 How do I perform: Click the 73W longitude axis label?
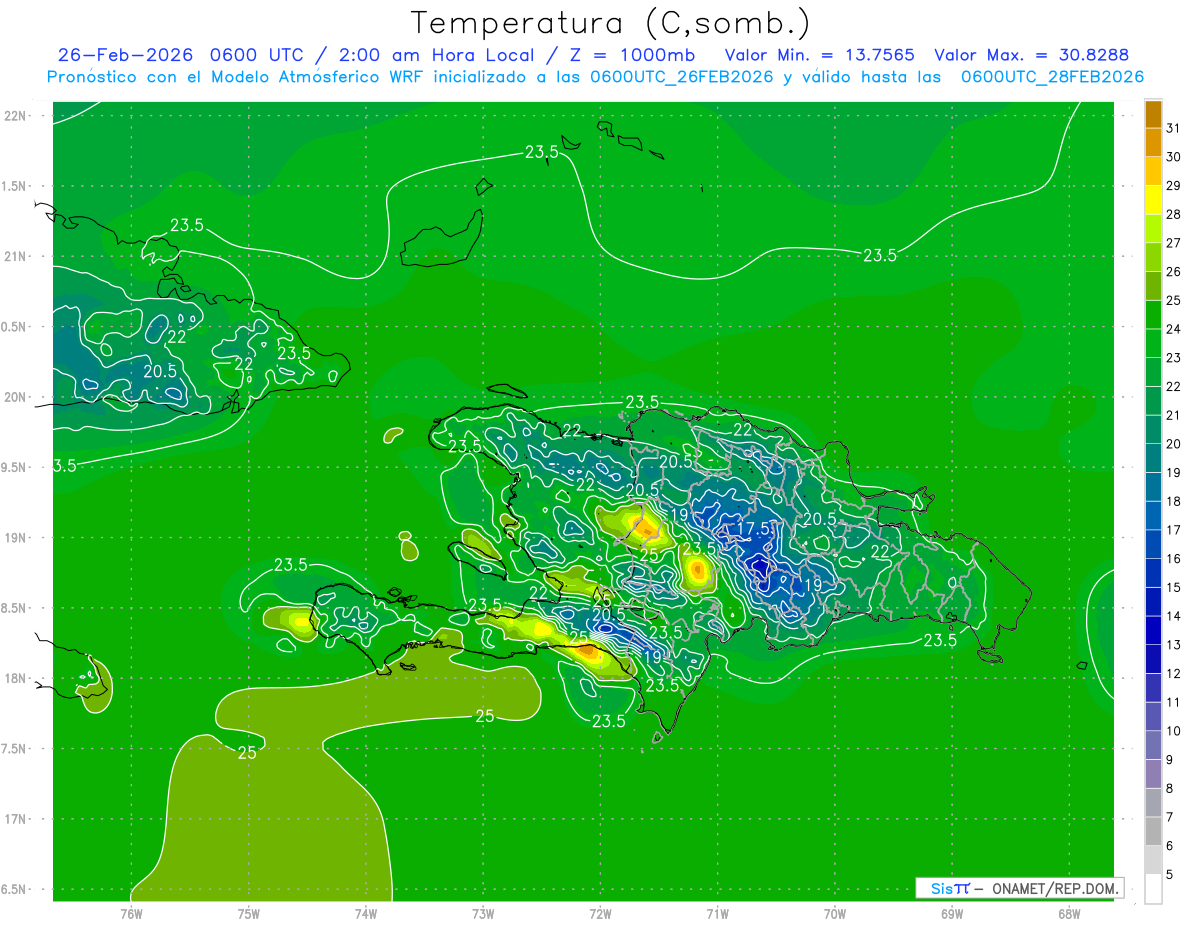[x=483, y=914]
